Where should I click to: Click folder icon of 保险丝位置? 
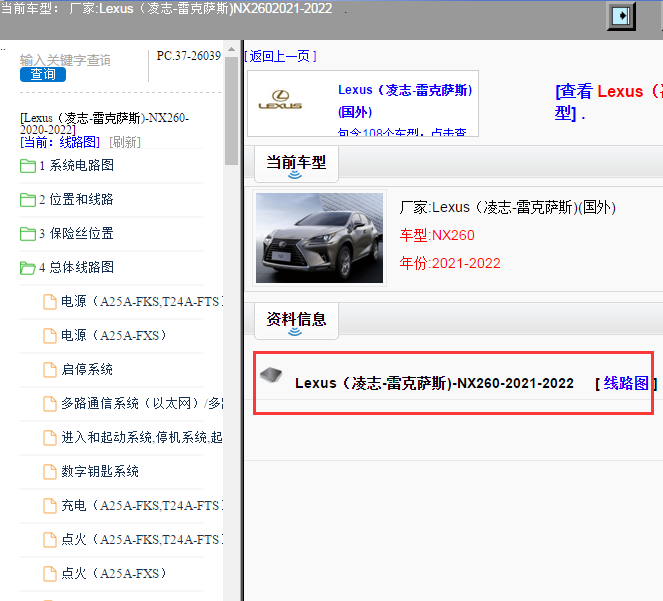[x=28, y=233]
